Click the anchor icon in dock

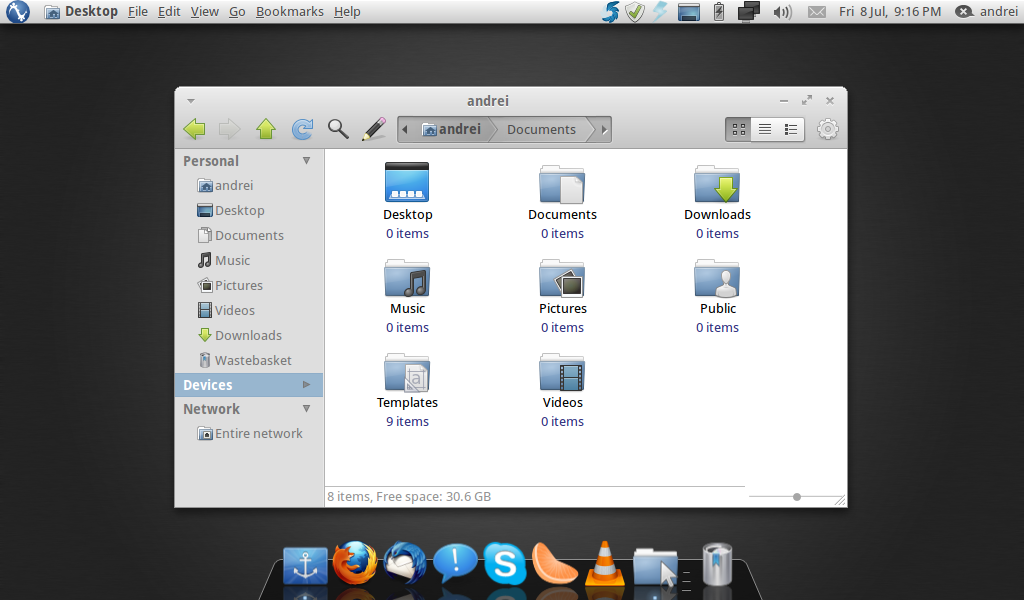305,565
